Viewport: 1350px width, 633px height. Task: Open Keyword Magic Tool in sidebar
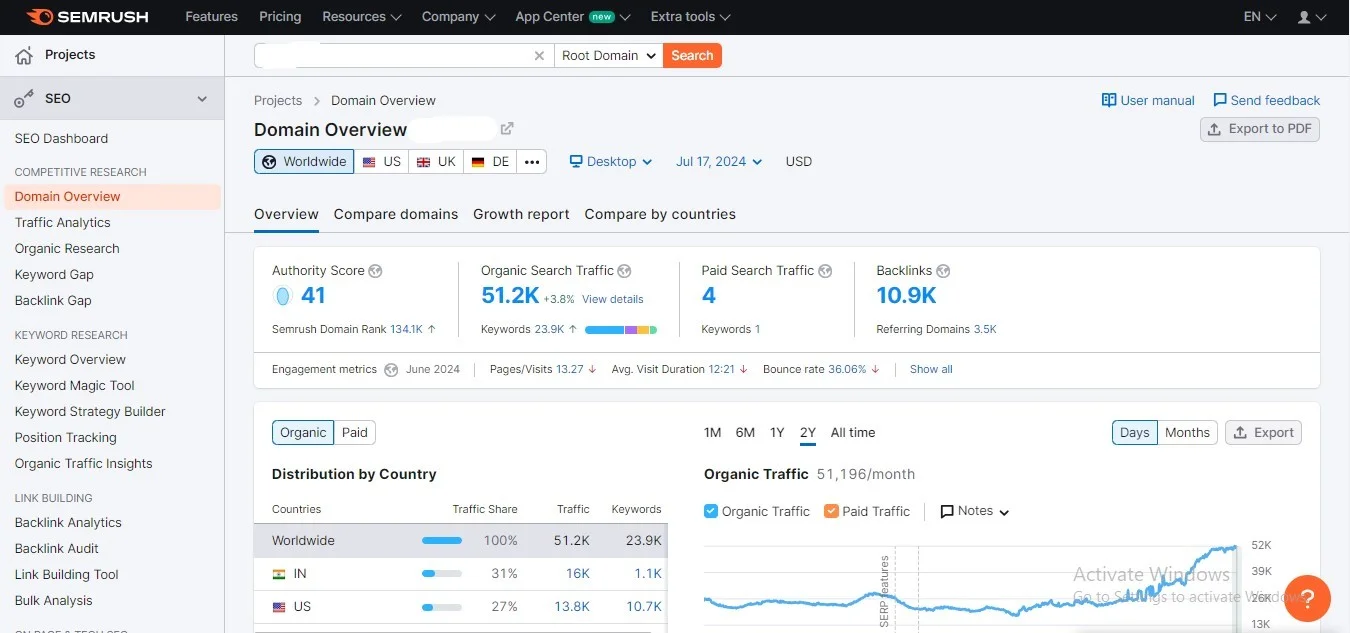[75, 386]
